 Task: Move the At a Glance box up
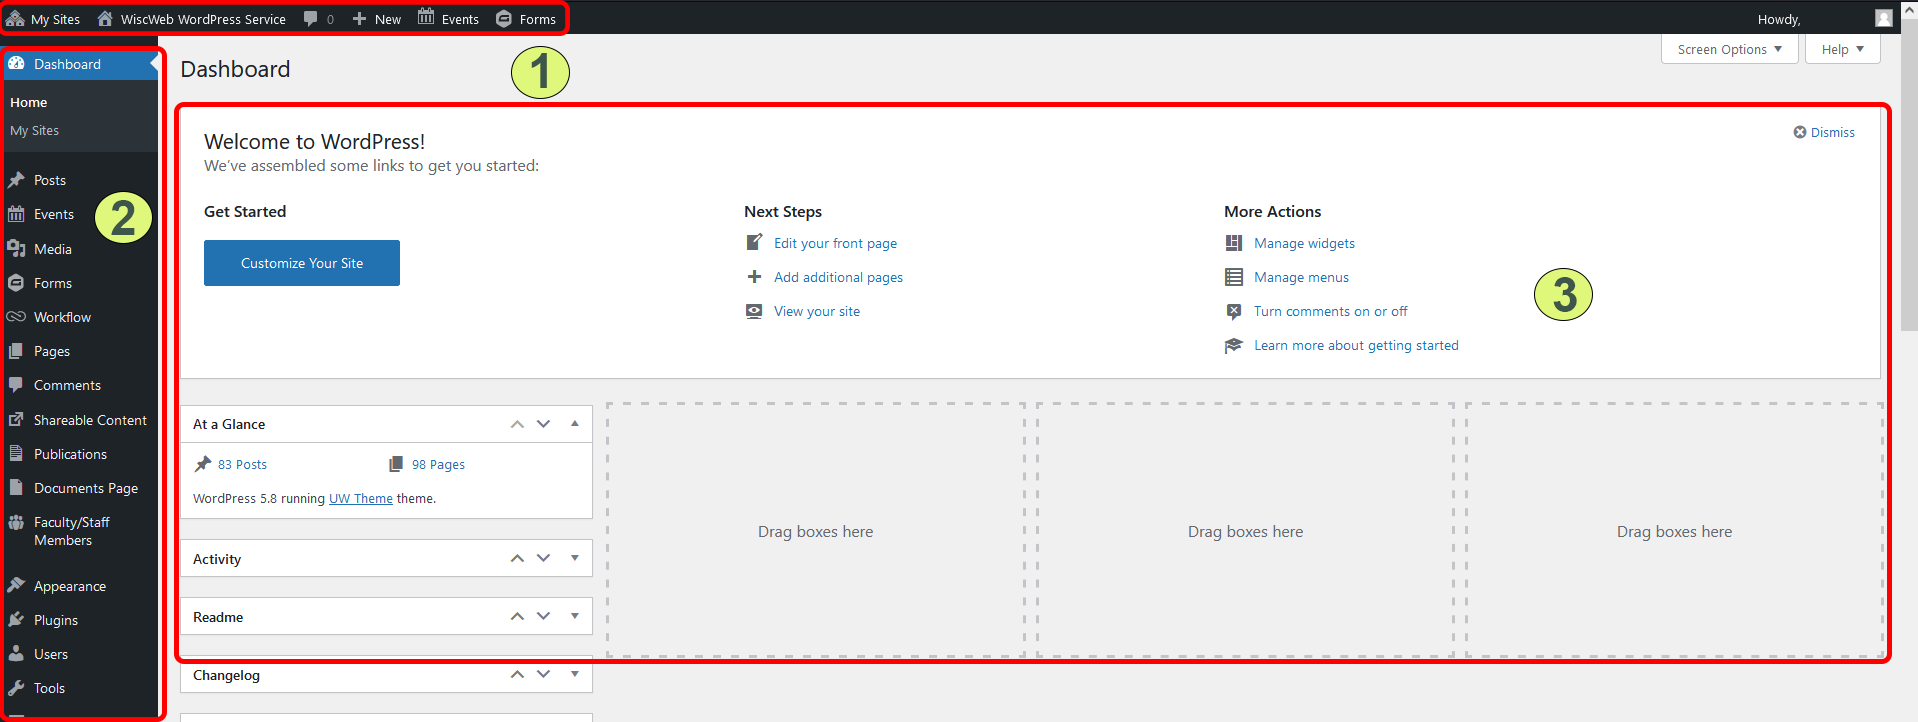click(517, 424)
